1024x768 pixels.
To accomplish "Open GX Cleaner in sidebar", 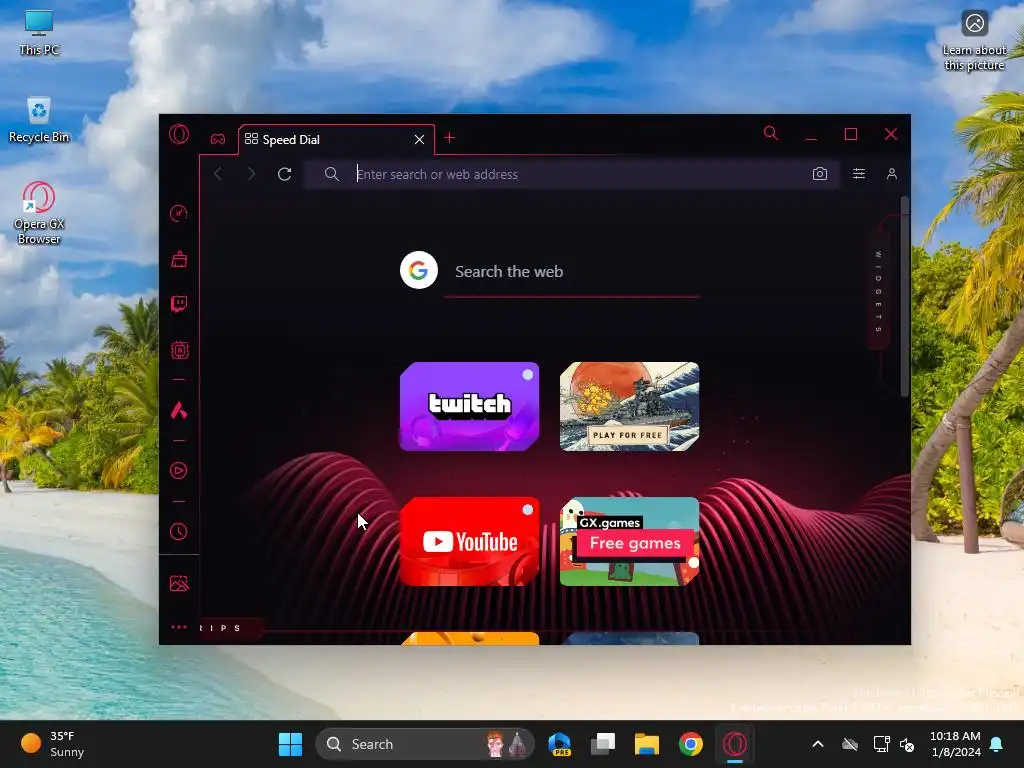I will click(179, 259).
